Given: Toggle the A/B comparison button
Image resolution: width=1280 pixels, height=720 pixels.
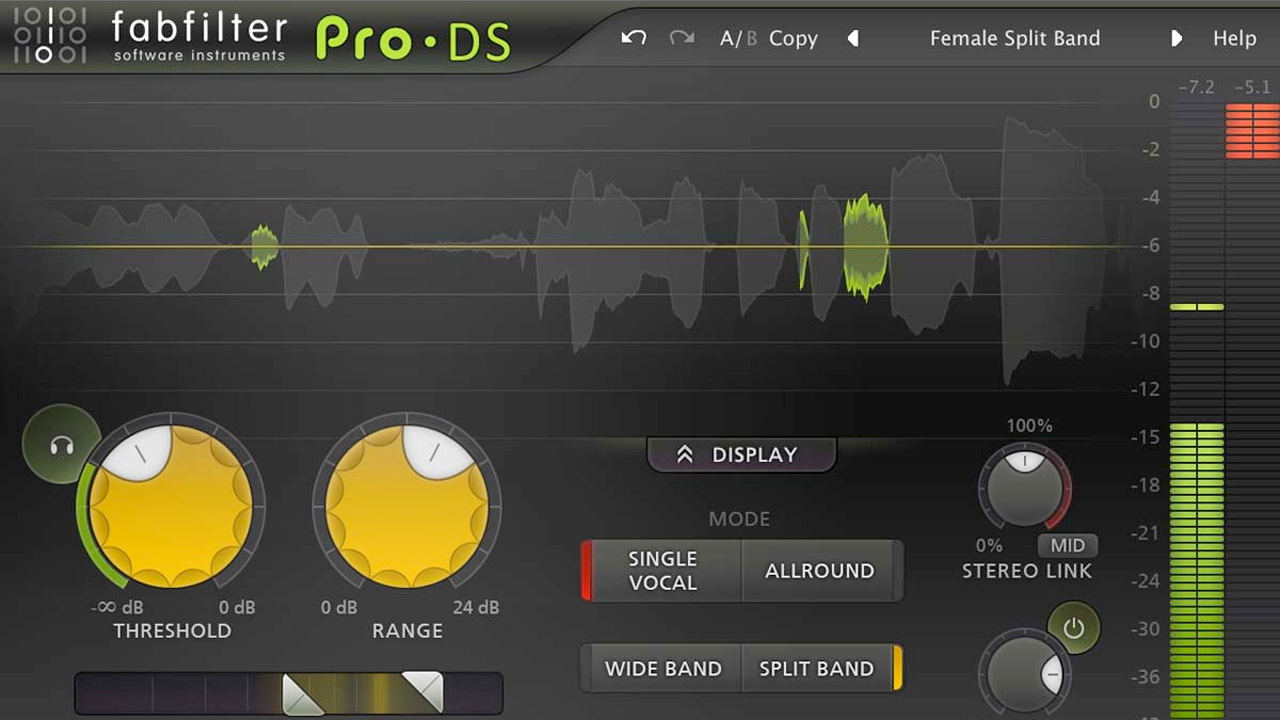Looking at the screenshot, I should coord(738,38).
